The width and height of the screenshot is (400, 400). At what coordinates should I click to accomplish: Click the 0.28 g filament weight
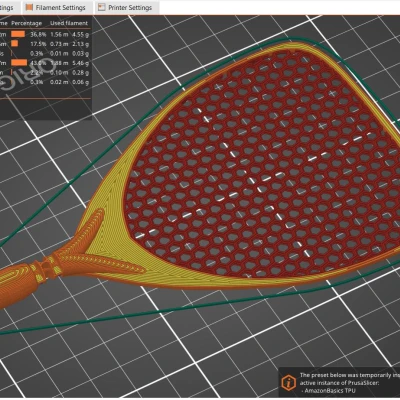click(80, 73)
